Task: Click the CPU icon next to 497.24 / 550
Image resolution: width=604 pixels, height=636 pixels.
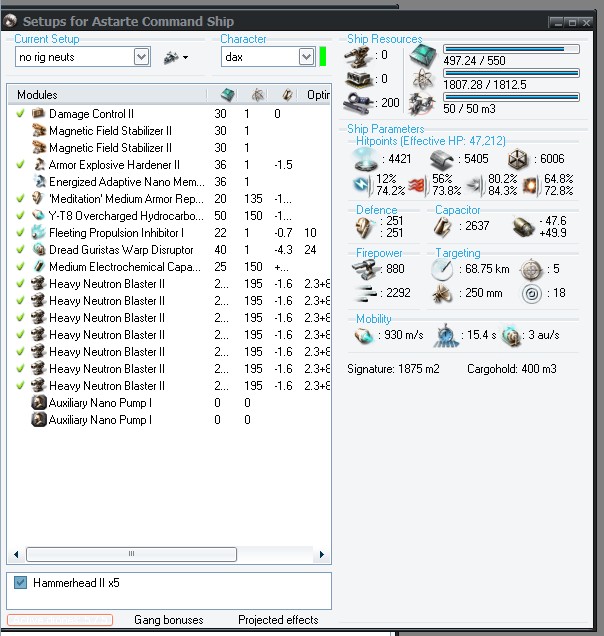Action: 422,55
